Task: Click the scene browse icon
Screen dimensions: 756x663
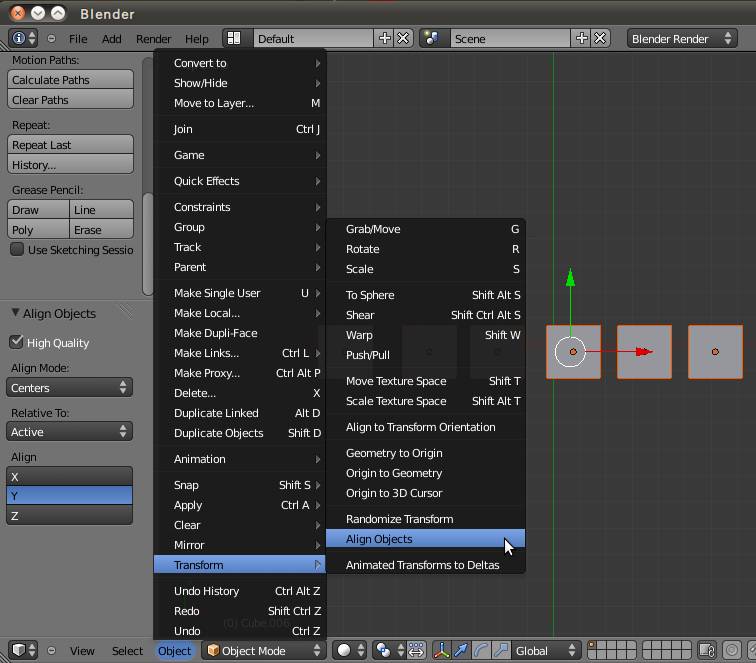Action: 432,39
